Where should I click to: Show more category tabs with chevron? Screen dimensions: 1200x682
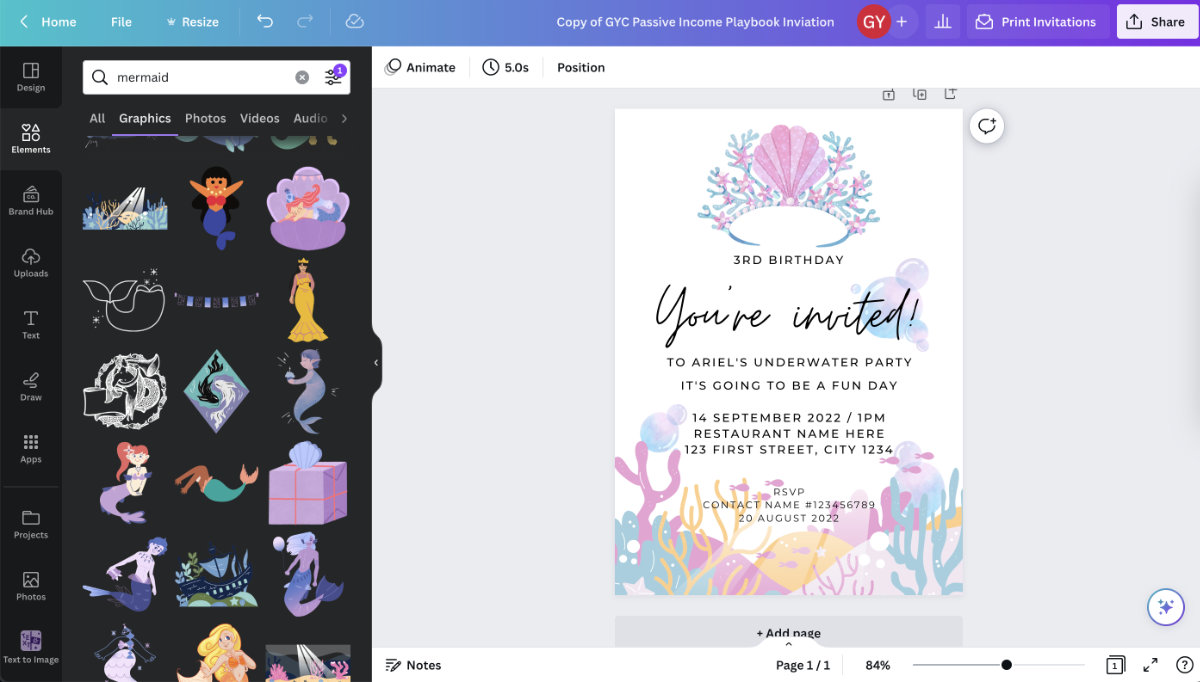pyautogui.click(x=344, y=118)
